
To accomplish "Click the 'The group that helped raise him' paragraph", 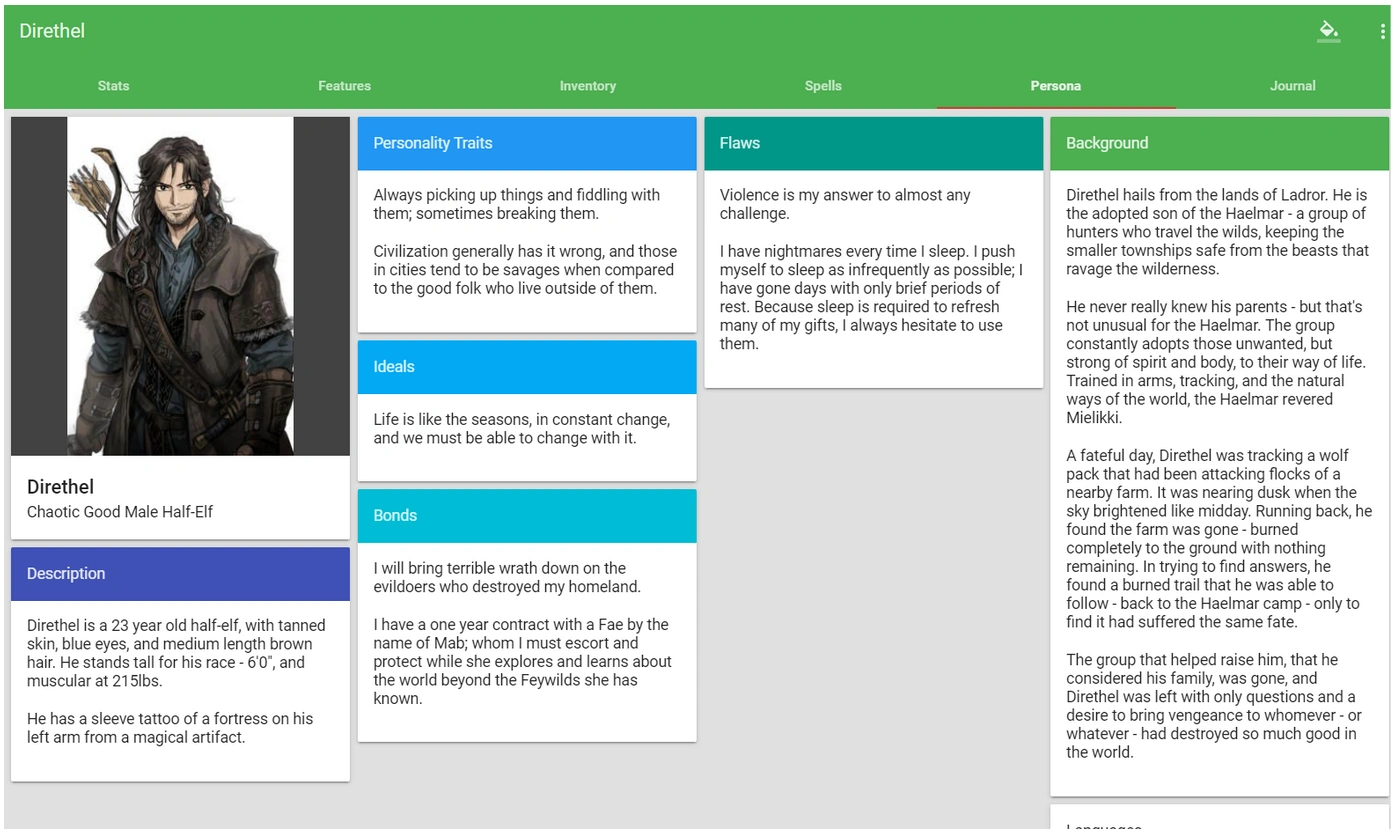I will [1214, 706].
